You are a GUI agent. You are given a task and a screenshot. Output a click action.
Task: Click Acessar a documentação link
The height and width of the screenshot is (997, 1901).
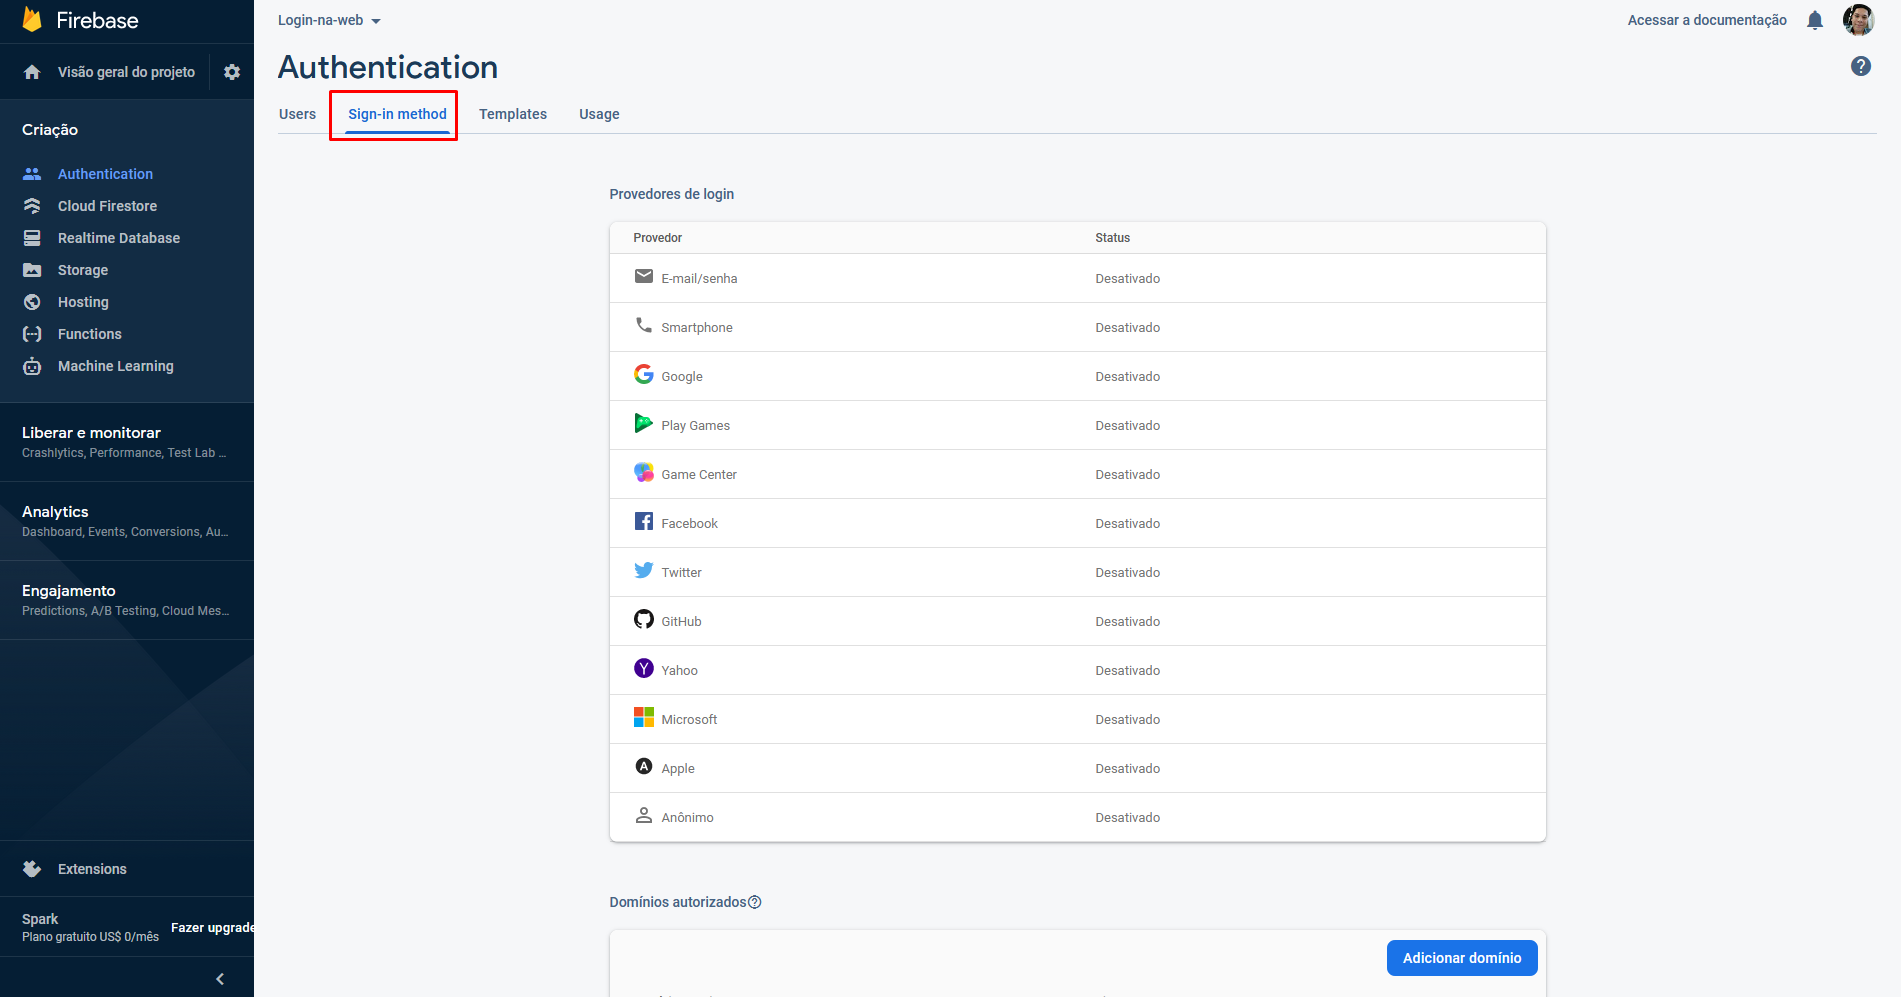[x=1707, y=20]
